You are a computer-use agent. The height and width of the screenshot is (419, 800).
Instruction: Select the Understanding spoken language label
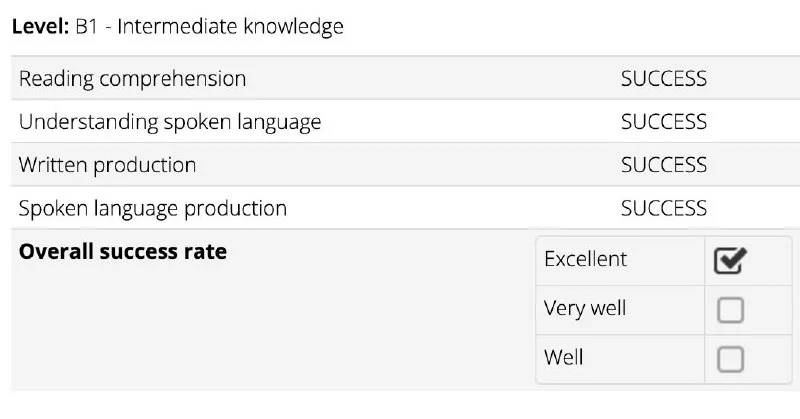pos(170,122)
